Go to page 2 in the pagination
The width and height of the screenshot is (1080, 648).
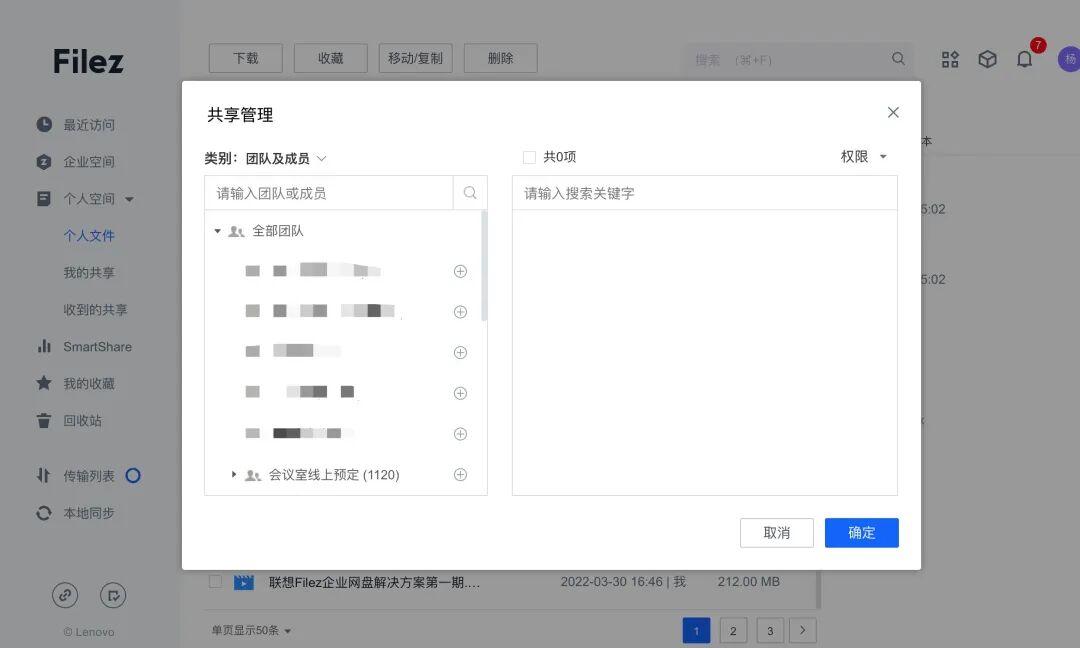[x=733, y=630]
